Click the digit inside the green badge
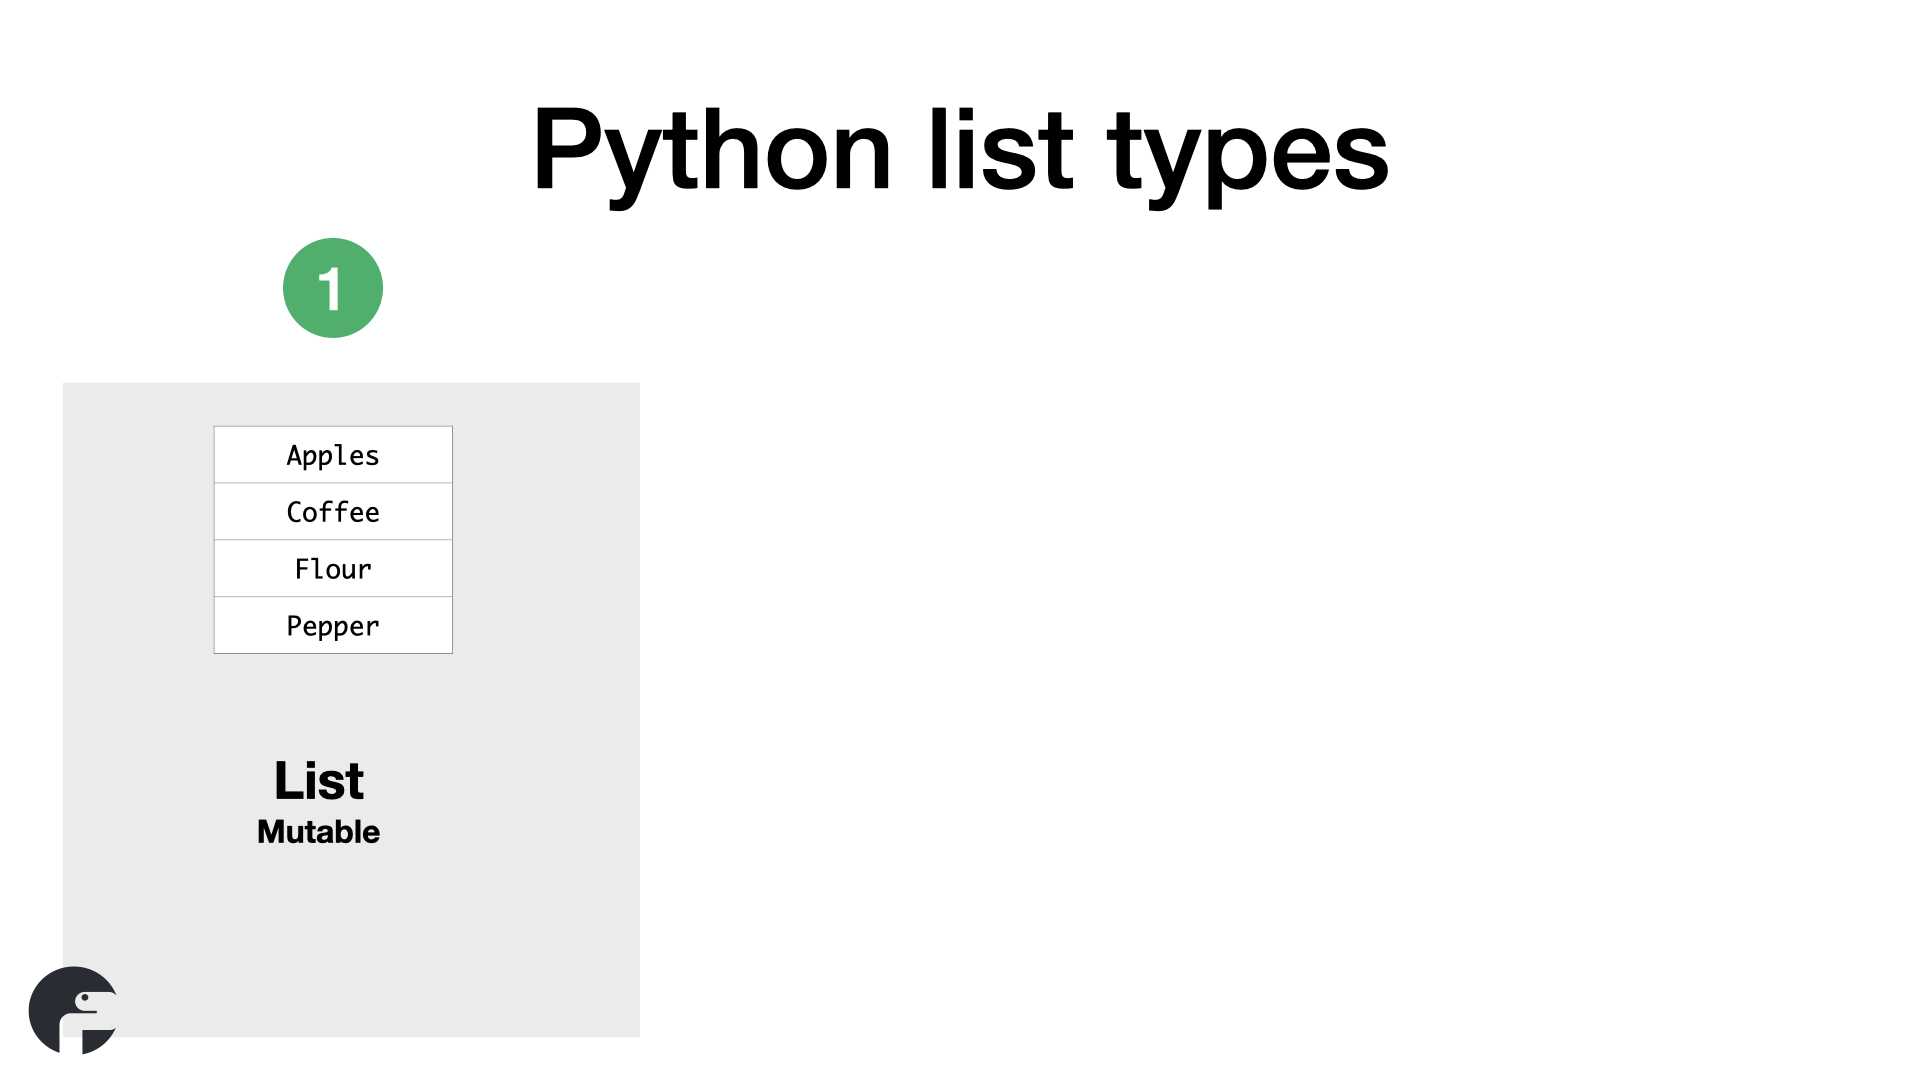Viewport: 1920px width, 1080px height. pos(330,288)
